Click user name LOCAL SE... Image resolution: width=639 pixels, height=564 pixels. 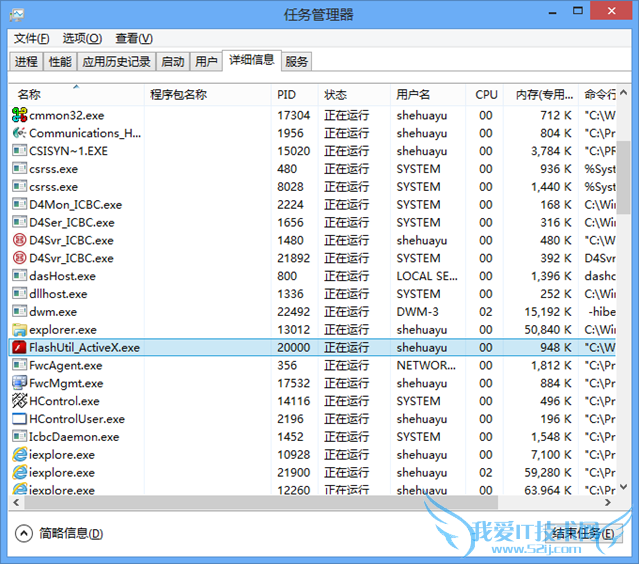coord(427,276)
